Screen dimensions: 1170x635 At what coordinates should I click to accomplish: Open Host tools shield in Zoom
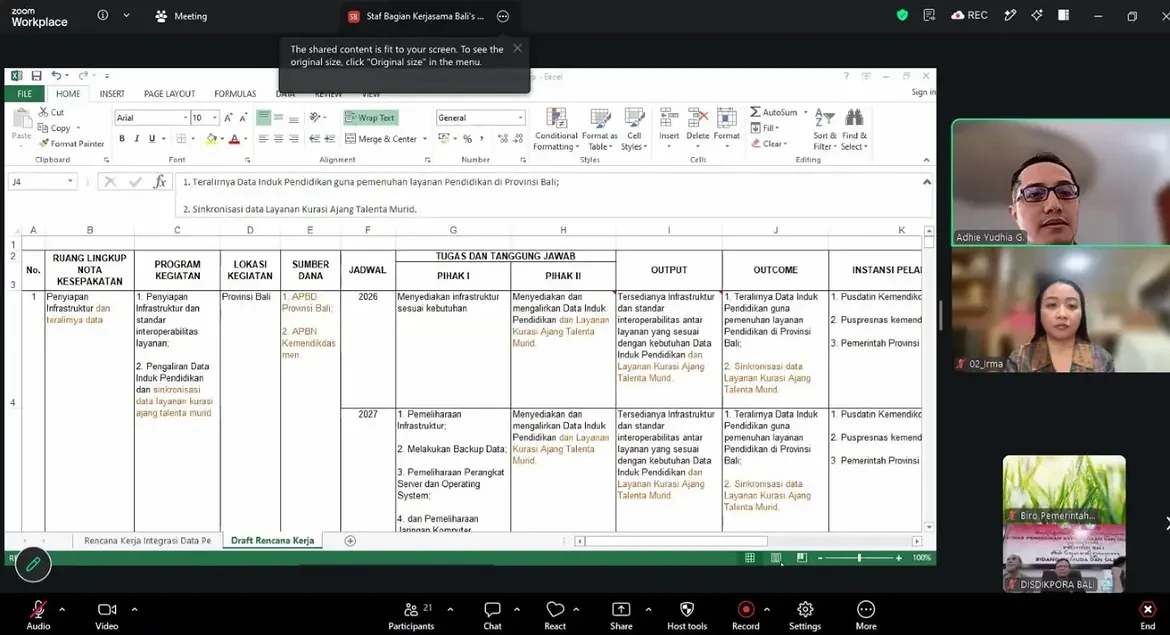[686, 615]
